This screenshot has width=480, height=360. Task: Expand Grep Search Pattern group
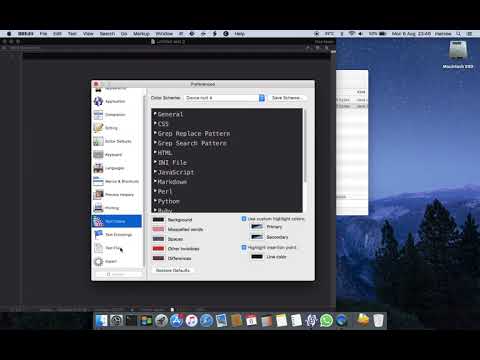(155, 143)
